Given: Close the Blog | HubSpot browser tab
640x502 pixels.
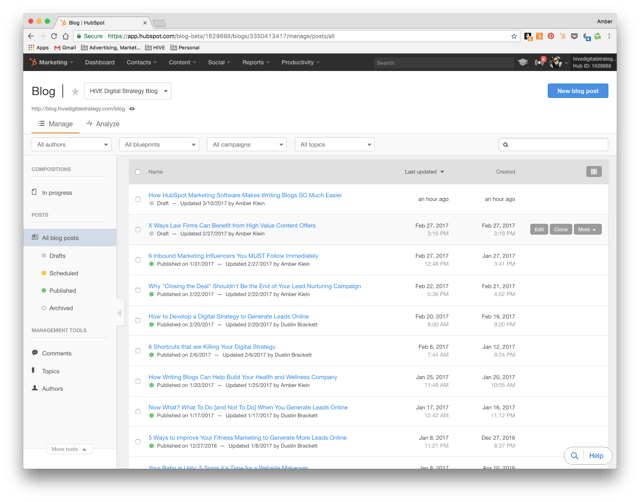Looking at the screenshot, I should (145, 23).
